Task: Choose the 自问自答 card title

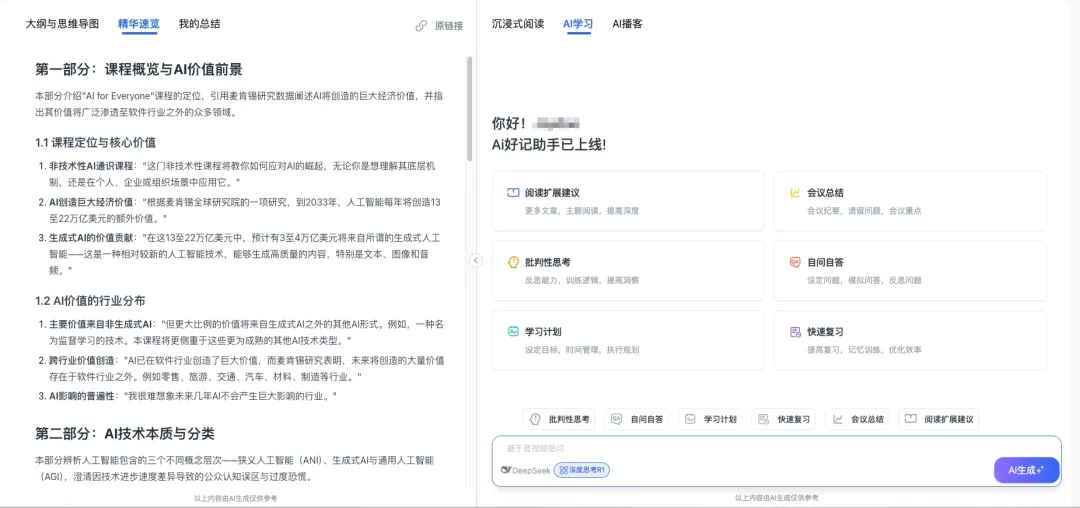Action: [825, 262]
